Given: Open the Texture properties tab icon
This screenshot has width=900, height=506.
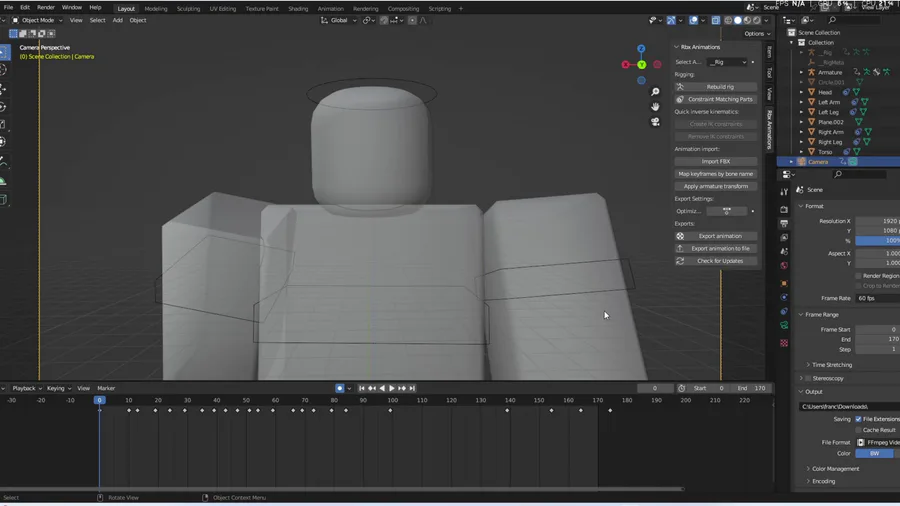Looking at the screenshot, I should tap(784, 343).
